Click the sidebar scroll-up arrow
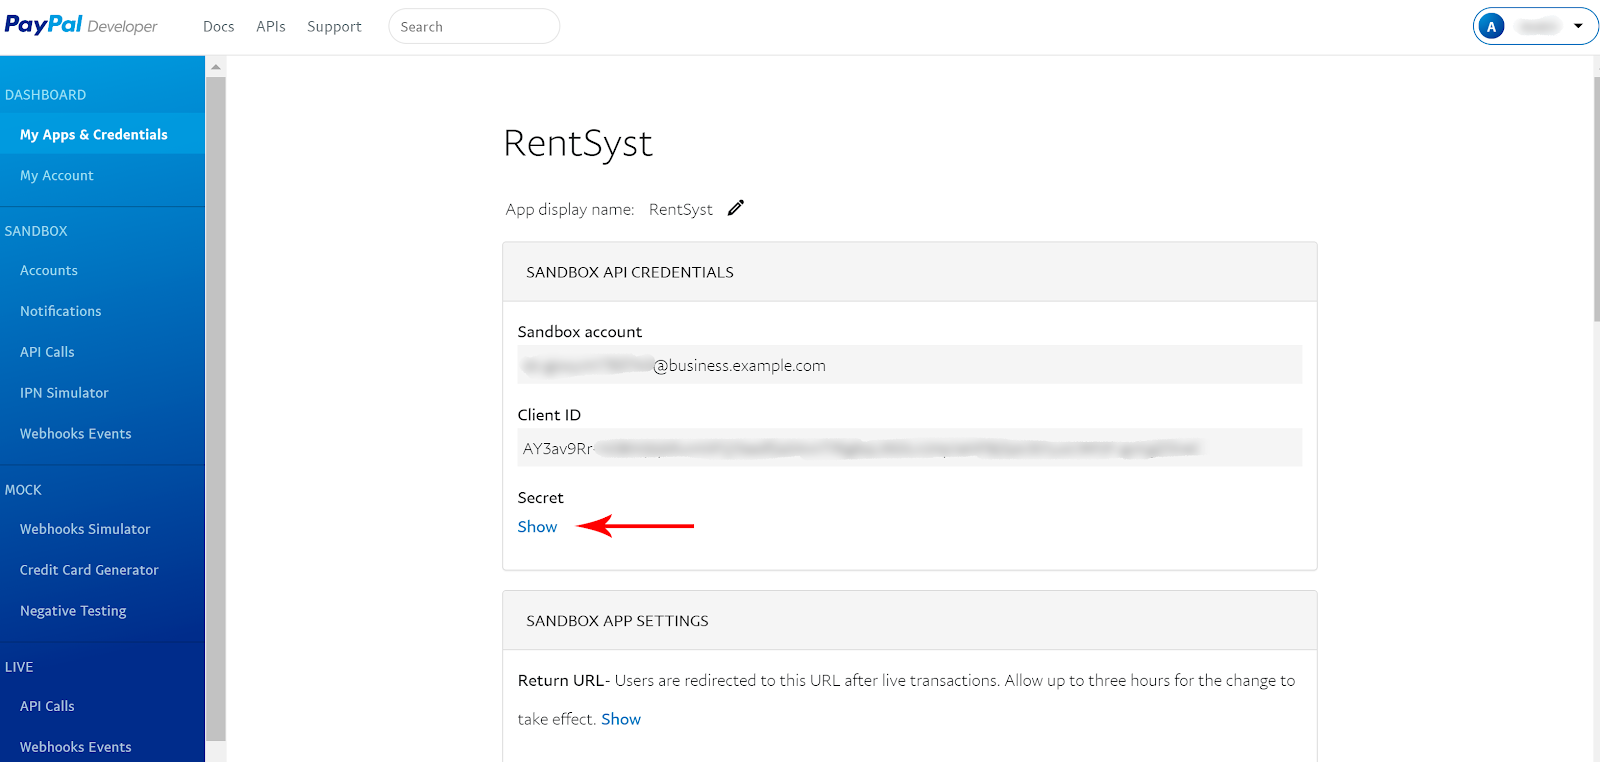1600x762 pixels. (x=216, y=67)
